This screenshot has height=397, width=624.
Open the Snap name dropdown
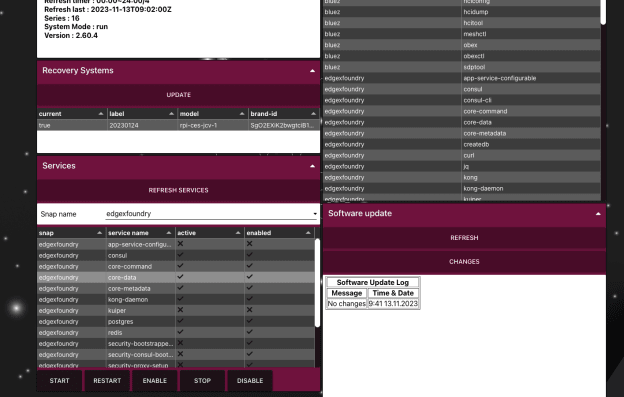pos(315,214)
